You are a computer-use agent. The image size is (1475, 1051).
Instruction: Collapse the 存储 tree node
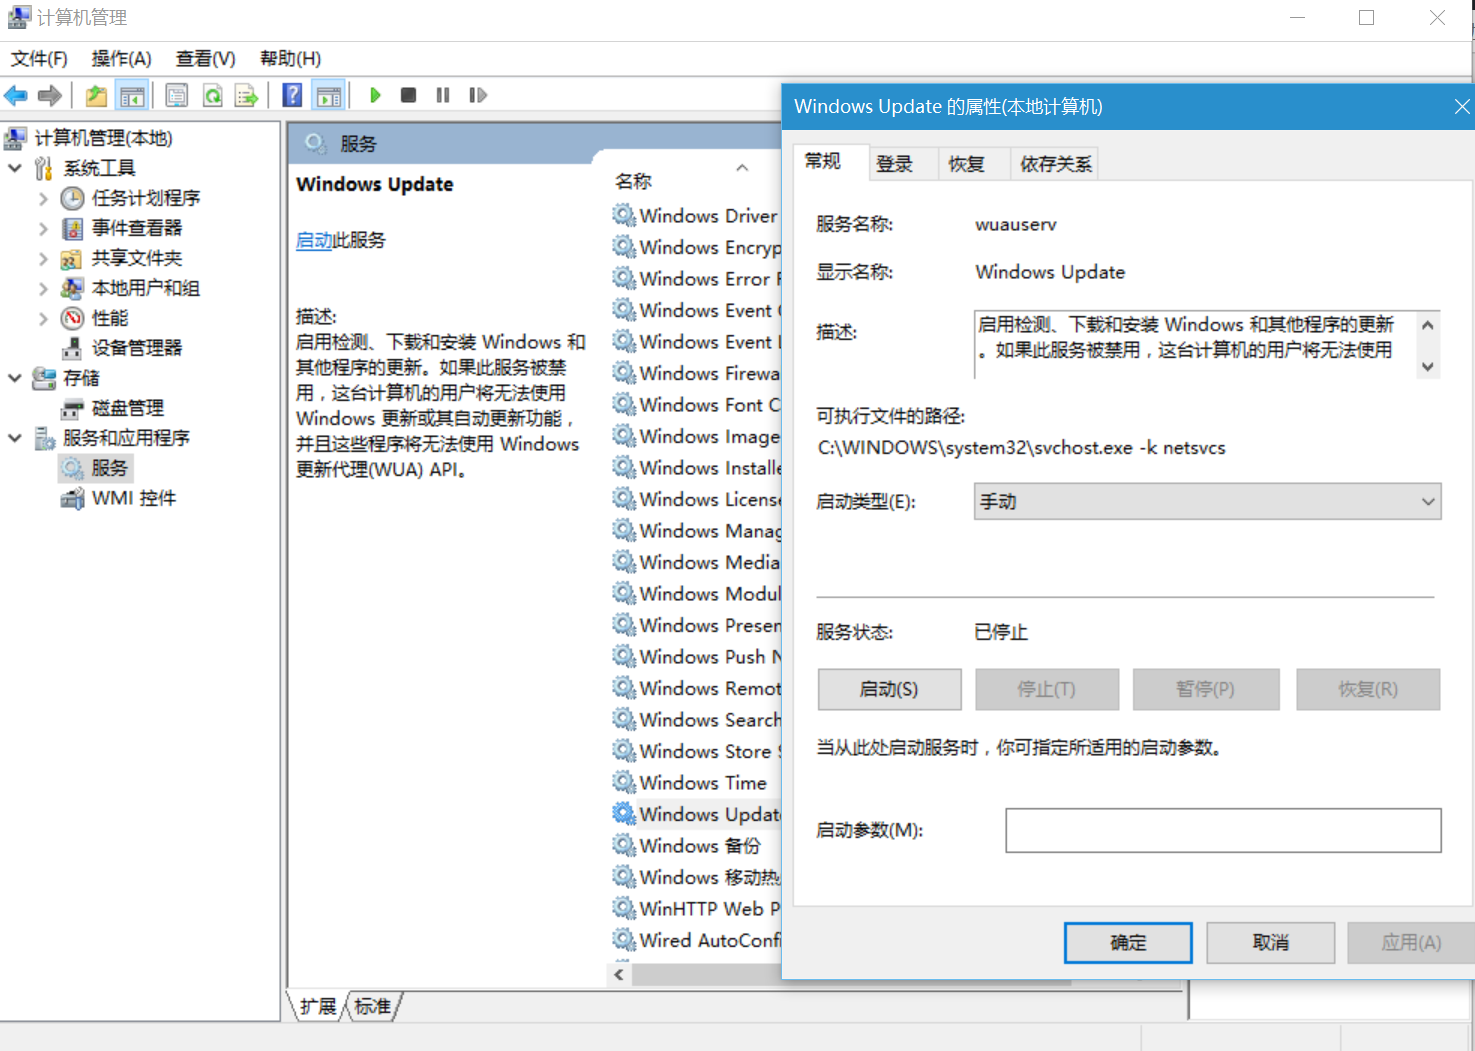[15, 378]
